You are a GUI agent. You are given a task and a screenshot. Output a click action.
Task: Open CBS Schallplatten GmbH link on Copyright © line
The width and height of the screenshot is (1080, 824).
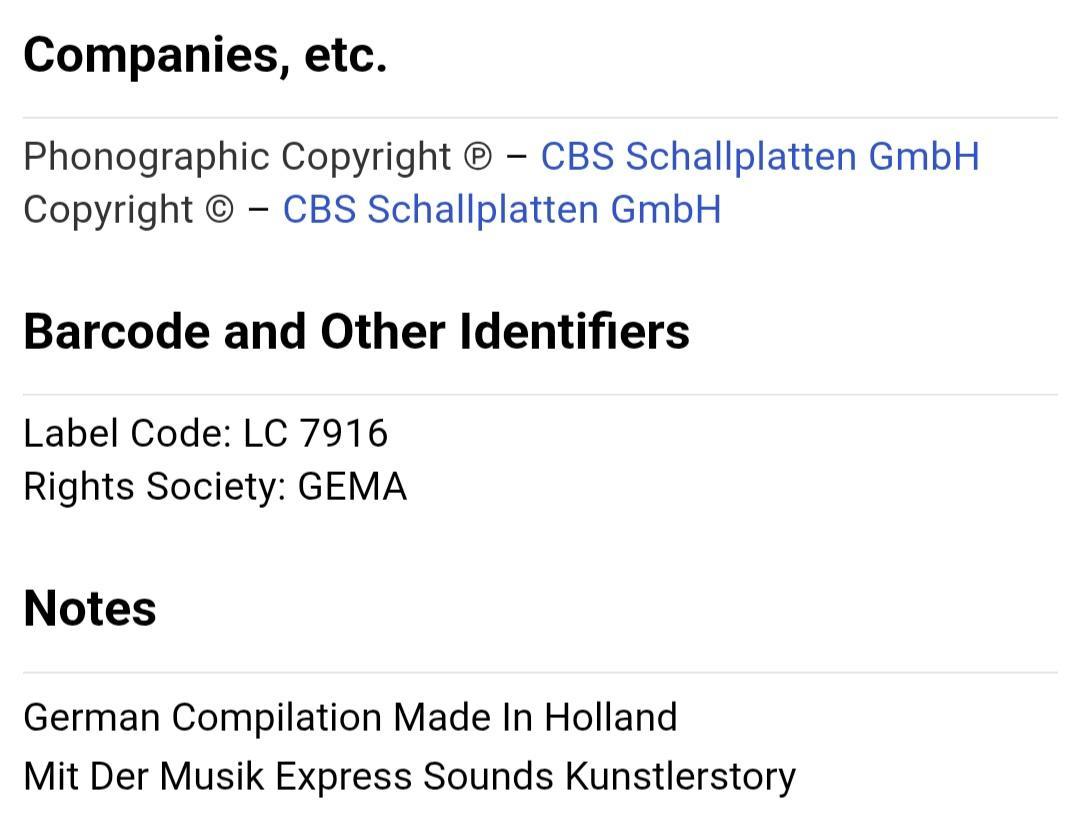point(501,210)
